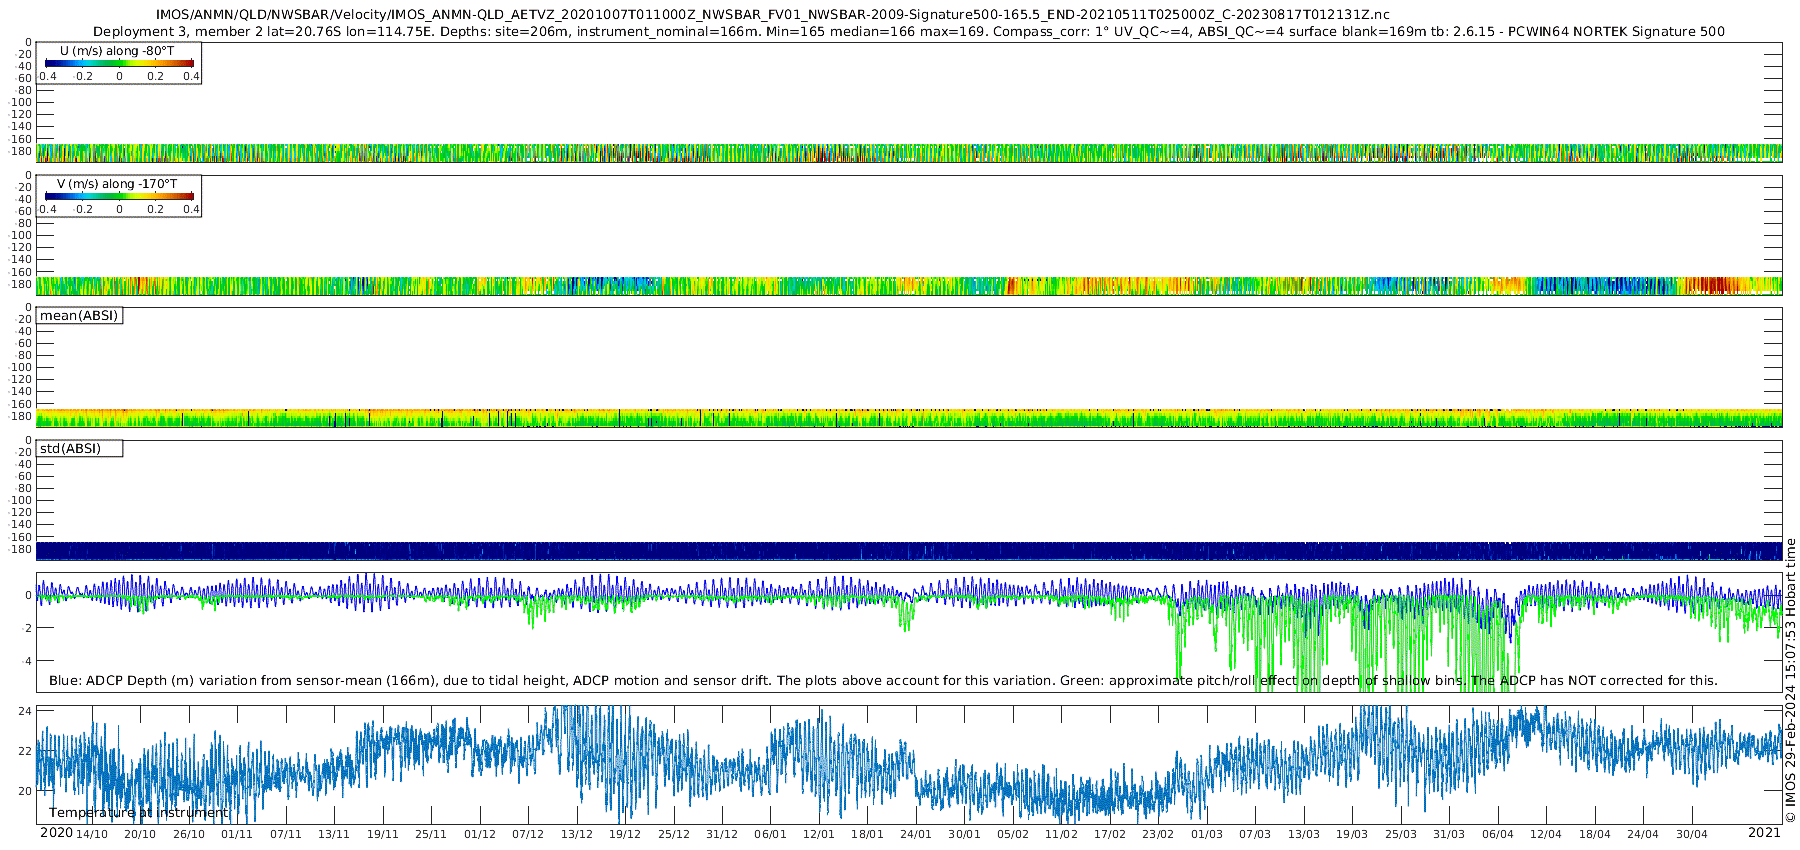
Task: Click the 19/12 date tick label
Action: pyautogui.click(x=625, y=834)
